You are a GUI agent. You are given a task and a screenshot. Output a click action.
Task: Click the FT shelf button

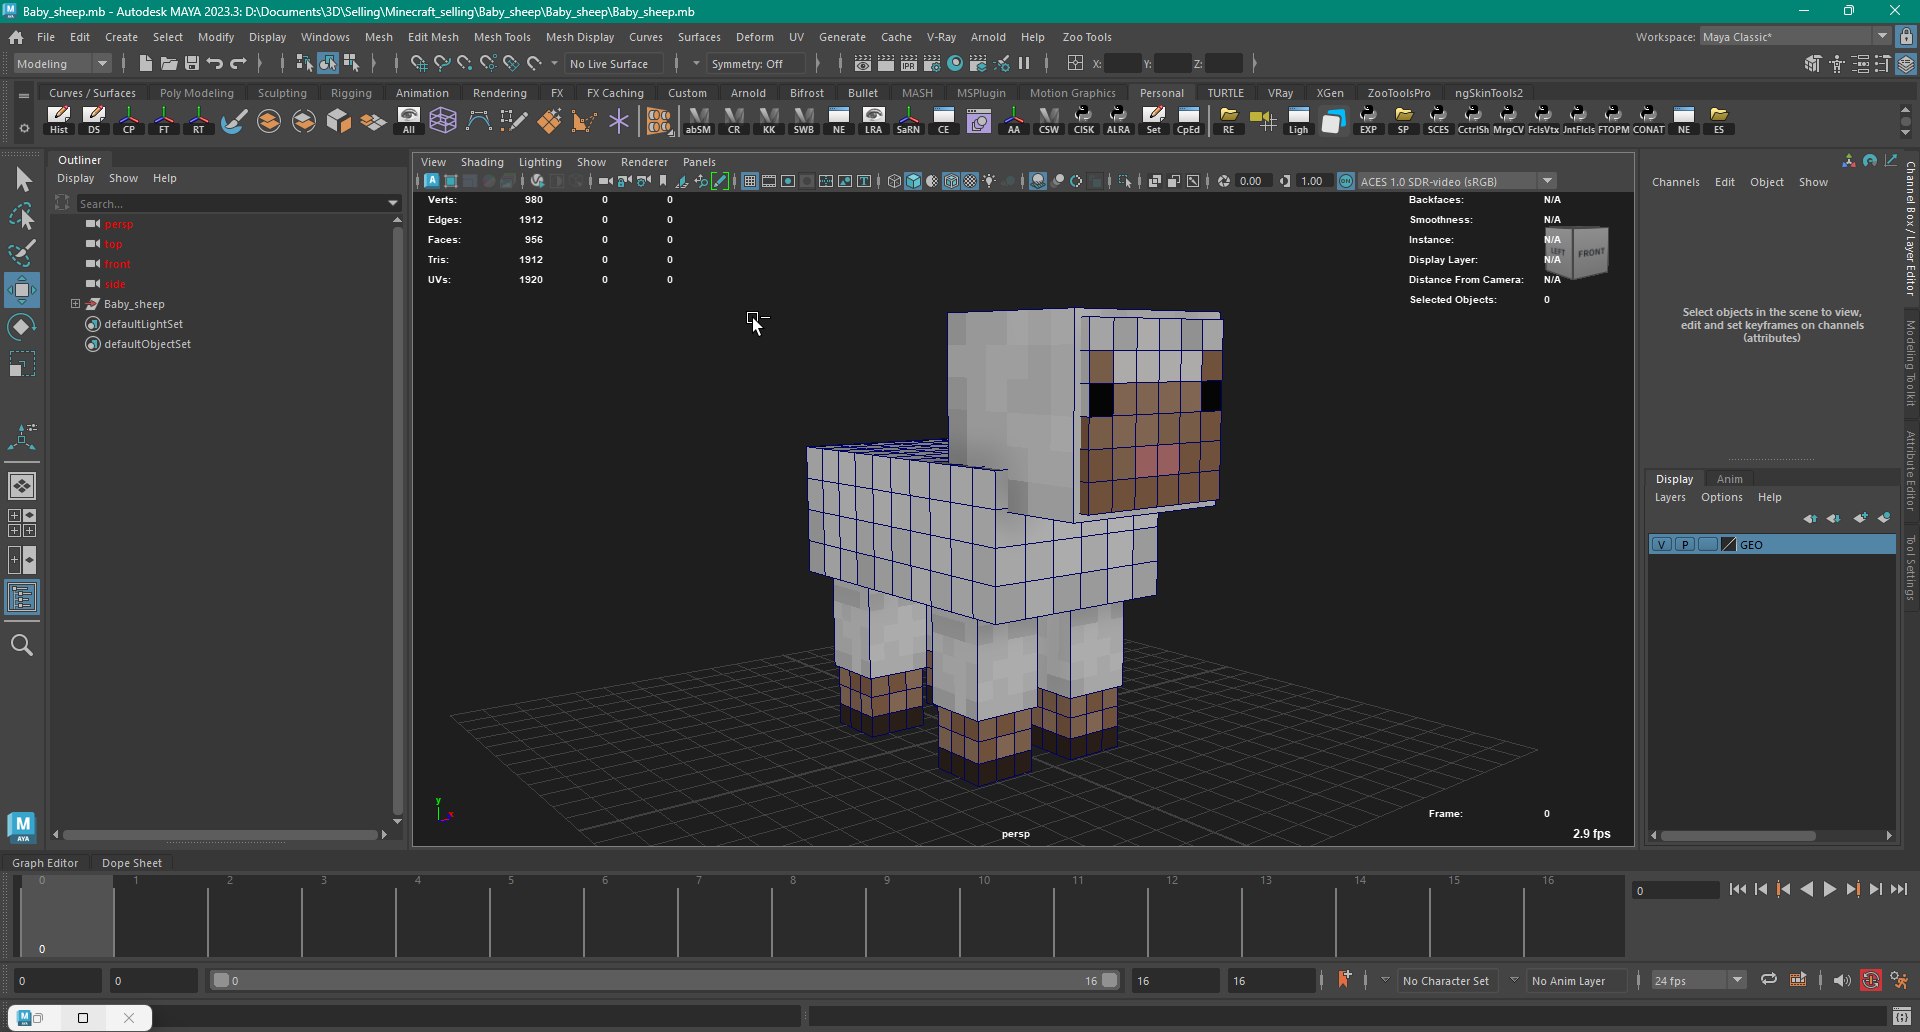(164, 120)
